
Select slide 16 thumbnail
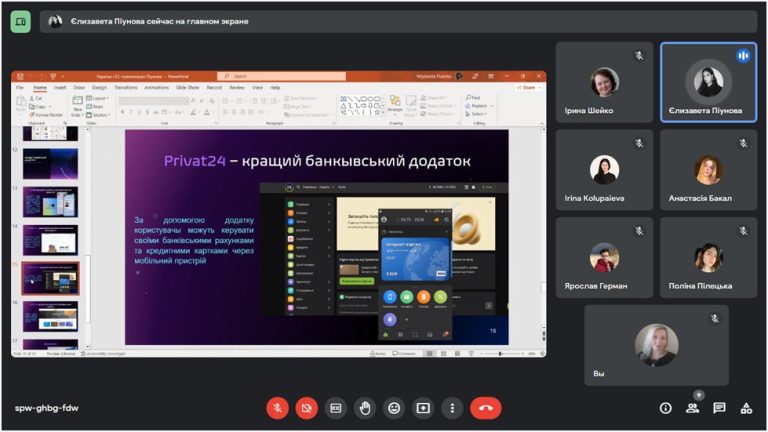(x=50, y=316)
